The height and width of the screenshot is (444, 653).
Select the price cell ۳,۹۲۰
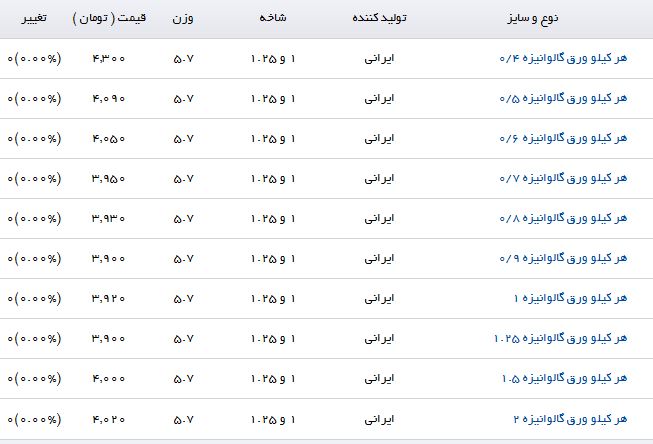108,299
